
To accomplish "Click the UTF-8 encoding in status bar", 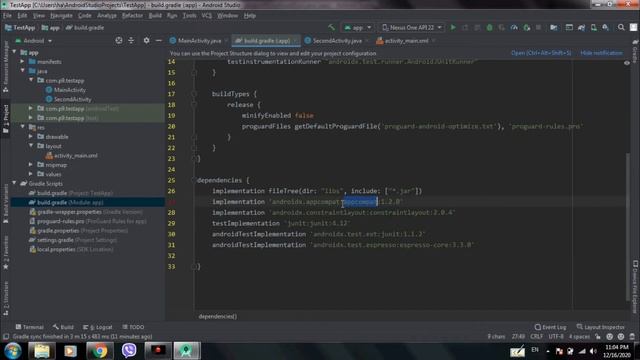I will 556,337.
